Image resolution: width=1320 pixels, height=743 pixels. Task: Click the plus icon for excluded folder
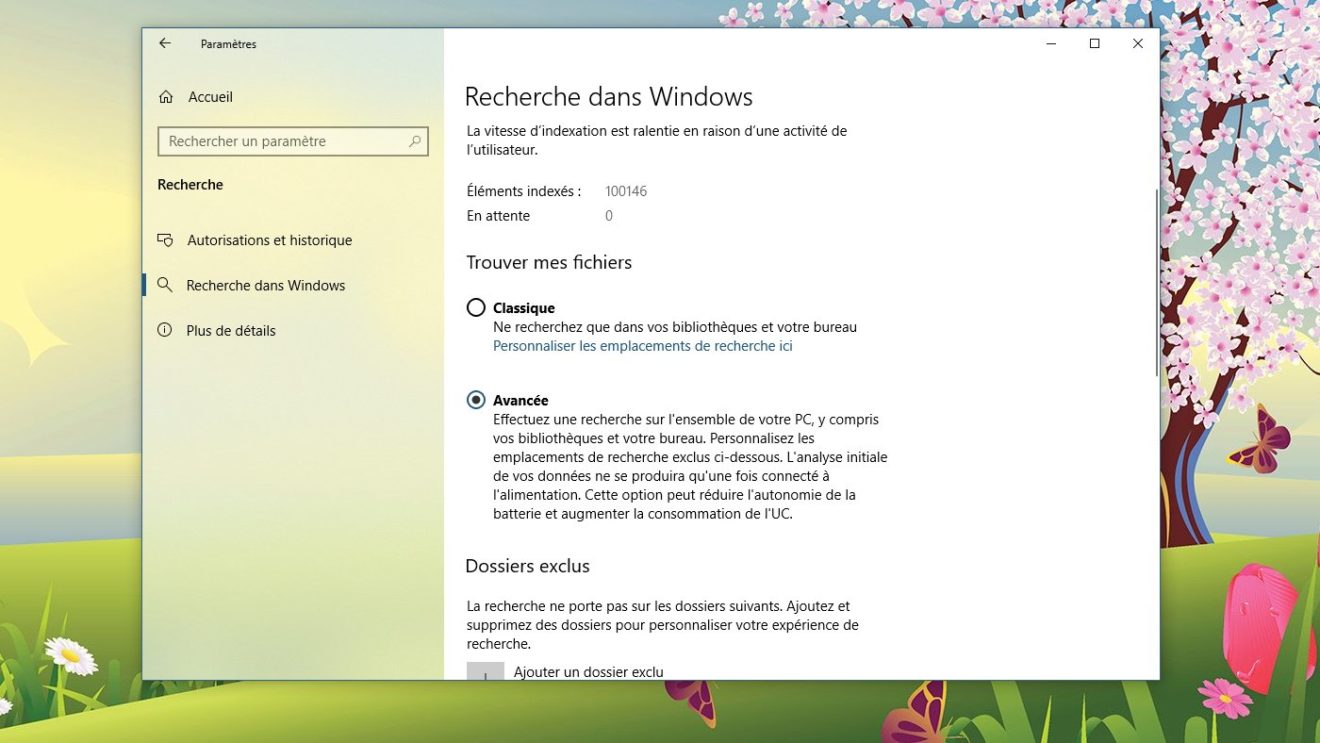click(x=486, y=672)
